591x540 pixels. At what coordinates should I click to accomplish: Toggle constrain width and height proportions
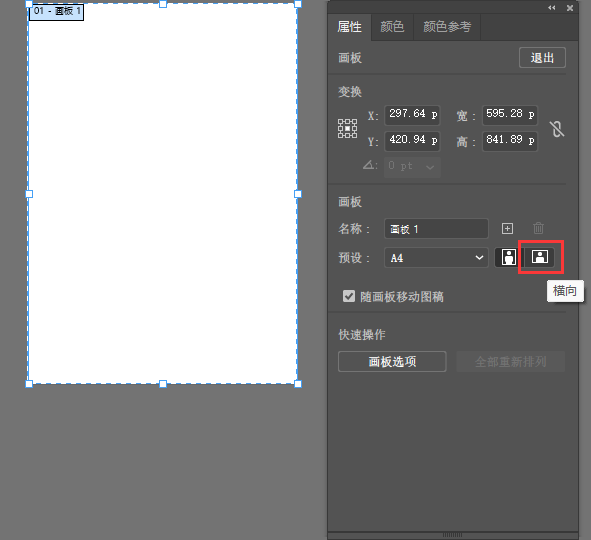pos(557,129)
